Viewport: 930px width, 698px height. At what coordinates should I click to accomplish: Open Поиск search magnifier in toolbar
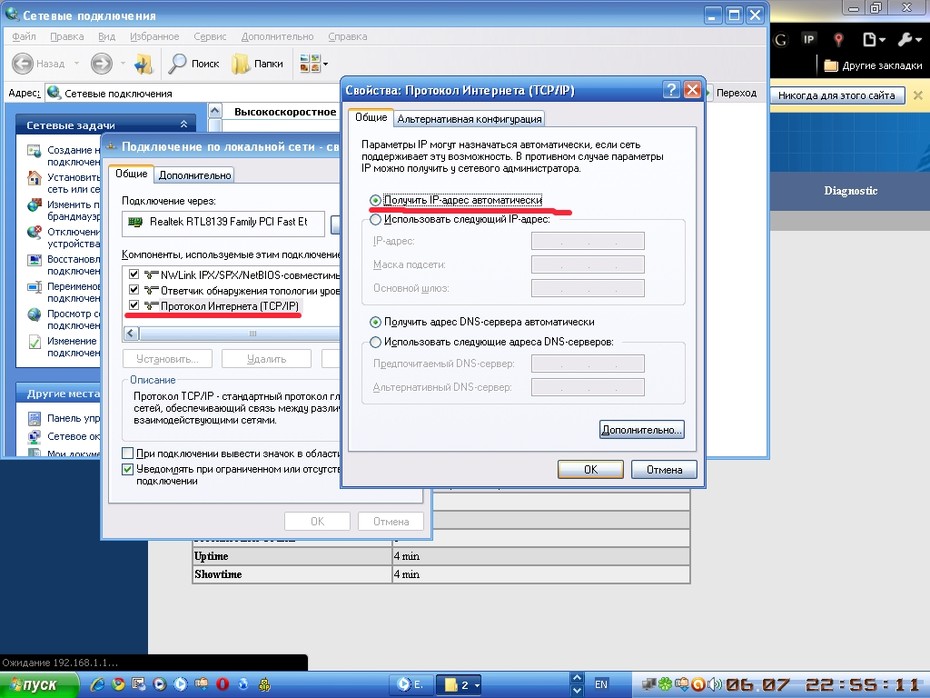click(x=177, y=63)
